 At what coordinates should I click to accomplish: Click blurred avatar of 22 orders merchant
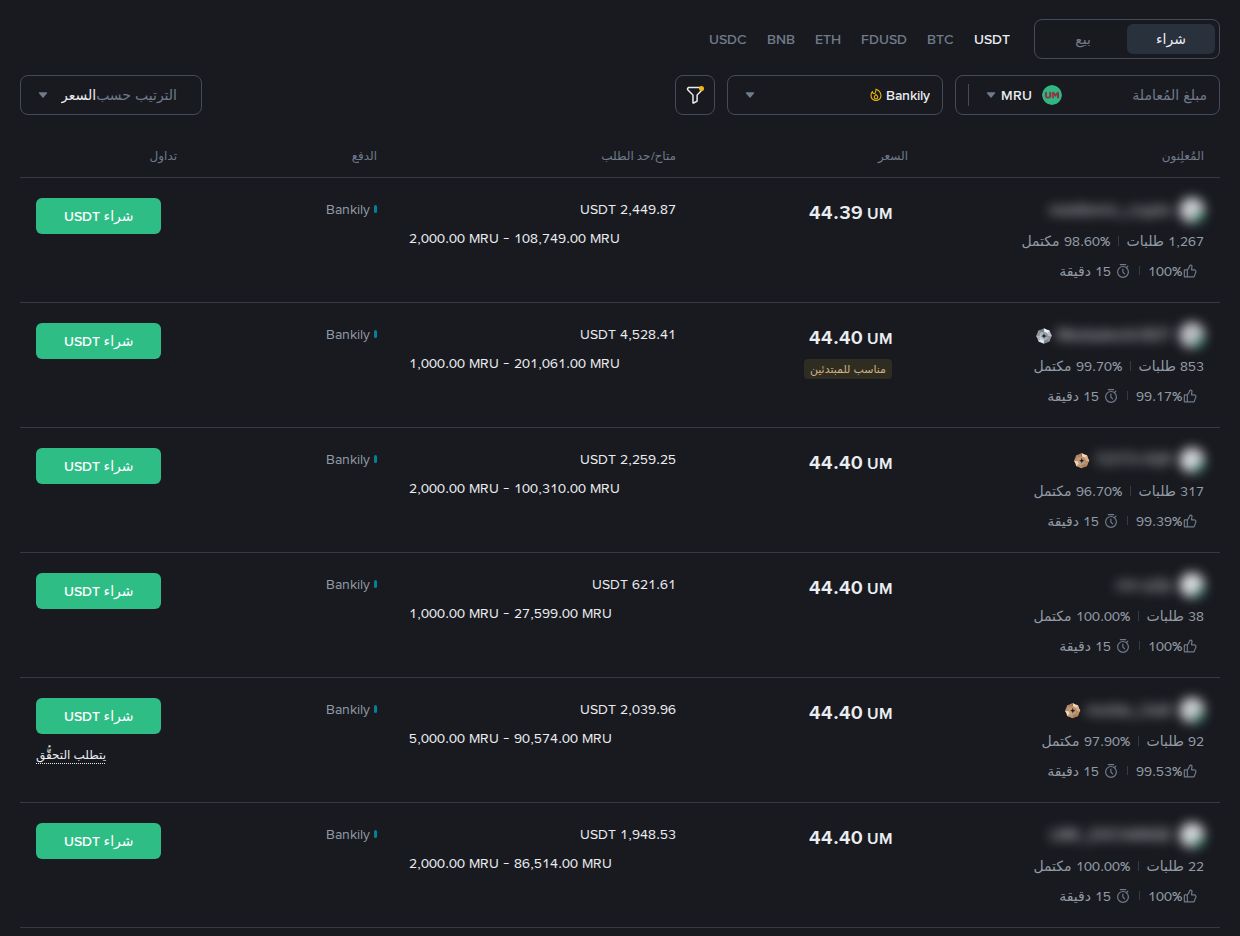pyautogui.click(x=1190, y=835)
